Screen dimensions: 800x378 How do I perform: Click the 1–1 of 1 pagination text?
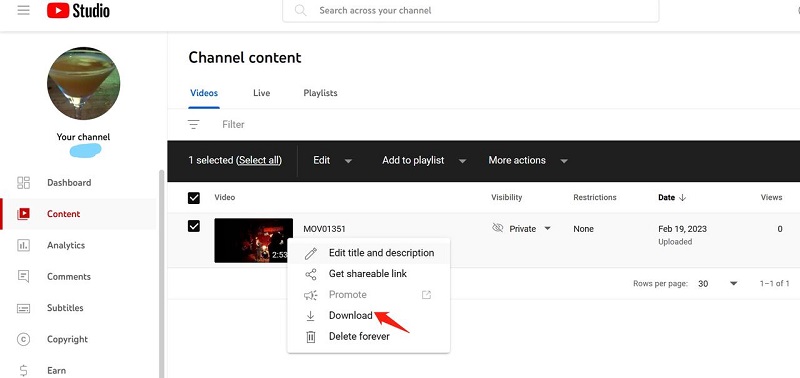coord(774,284)
